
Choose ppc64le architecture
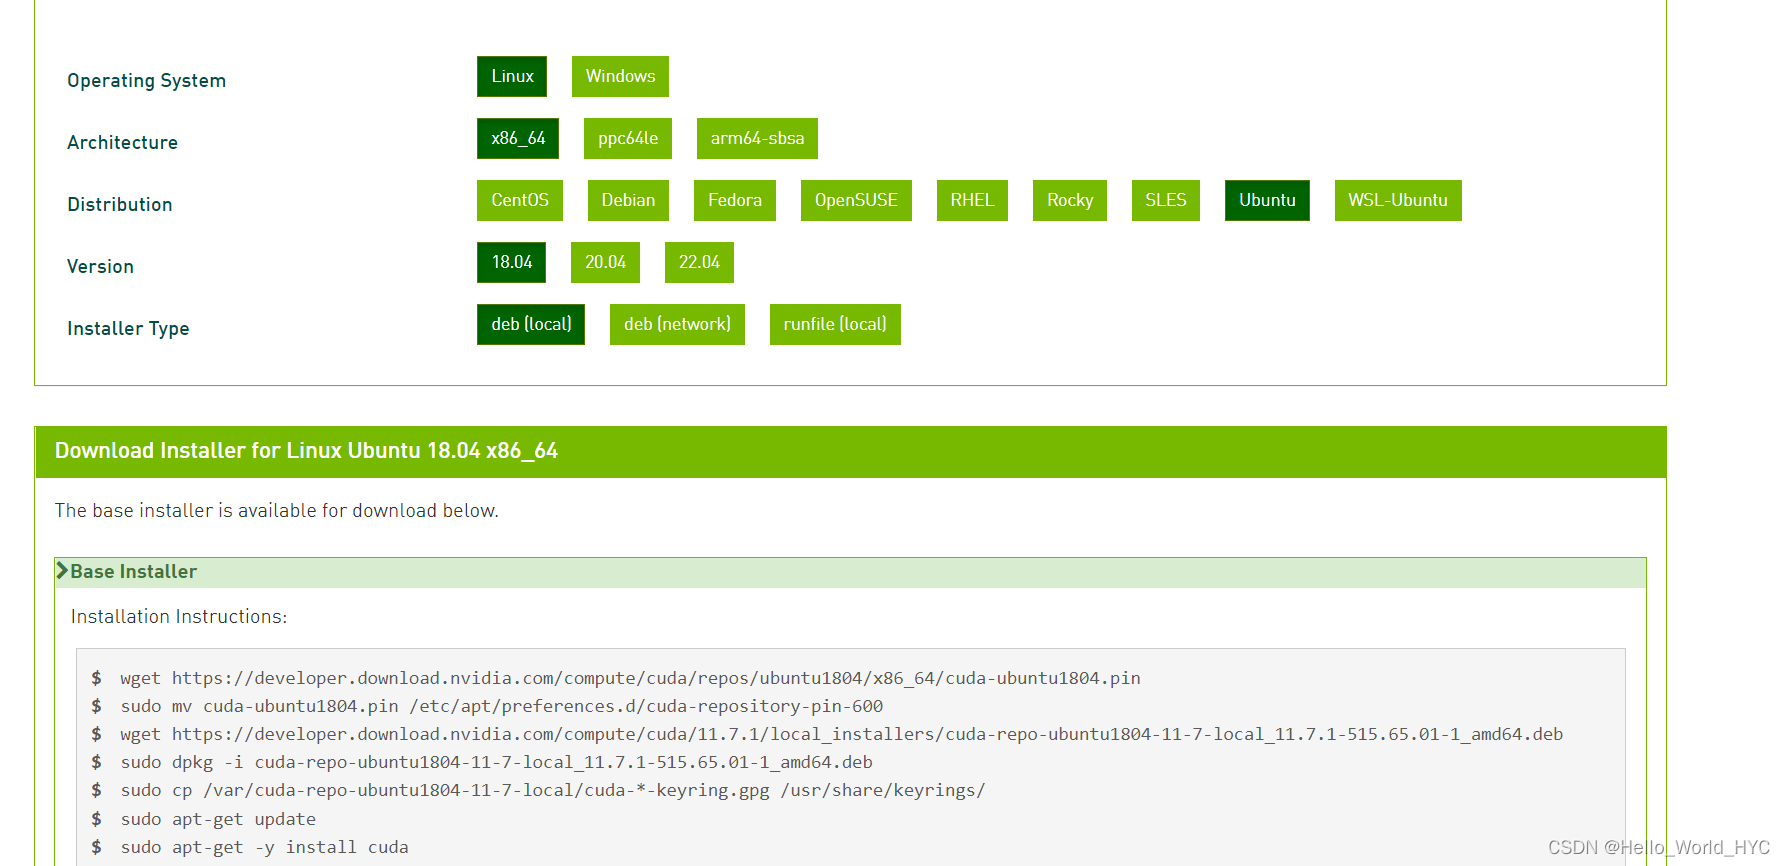(x=628, y=138)
